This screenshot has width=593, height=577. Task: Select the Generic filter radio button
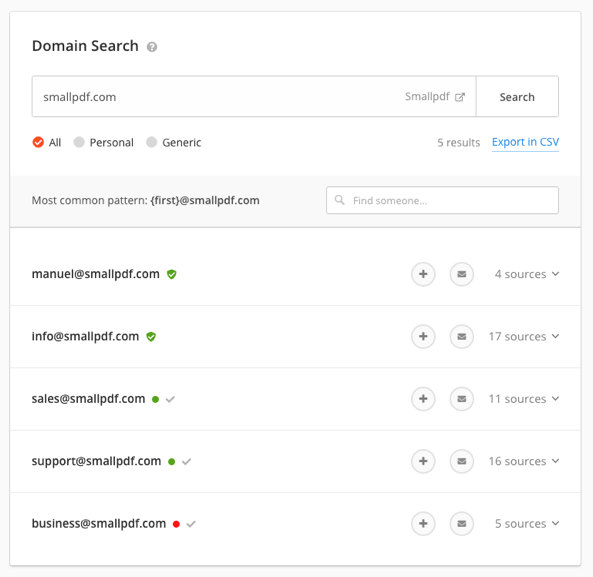pyautogui.click(x=152, y=142)
